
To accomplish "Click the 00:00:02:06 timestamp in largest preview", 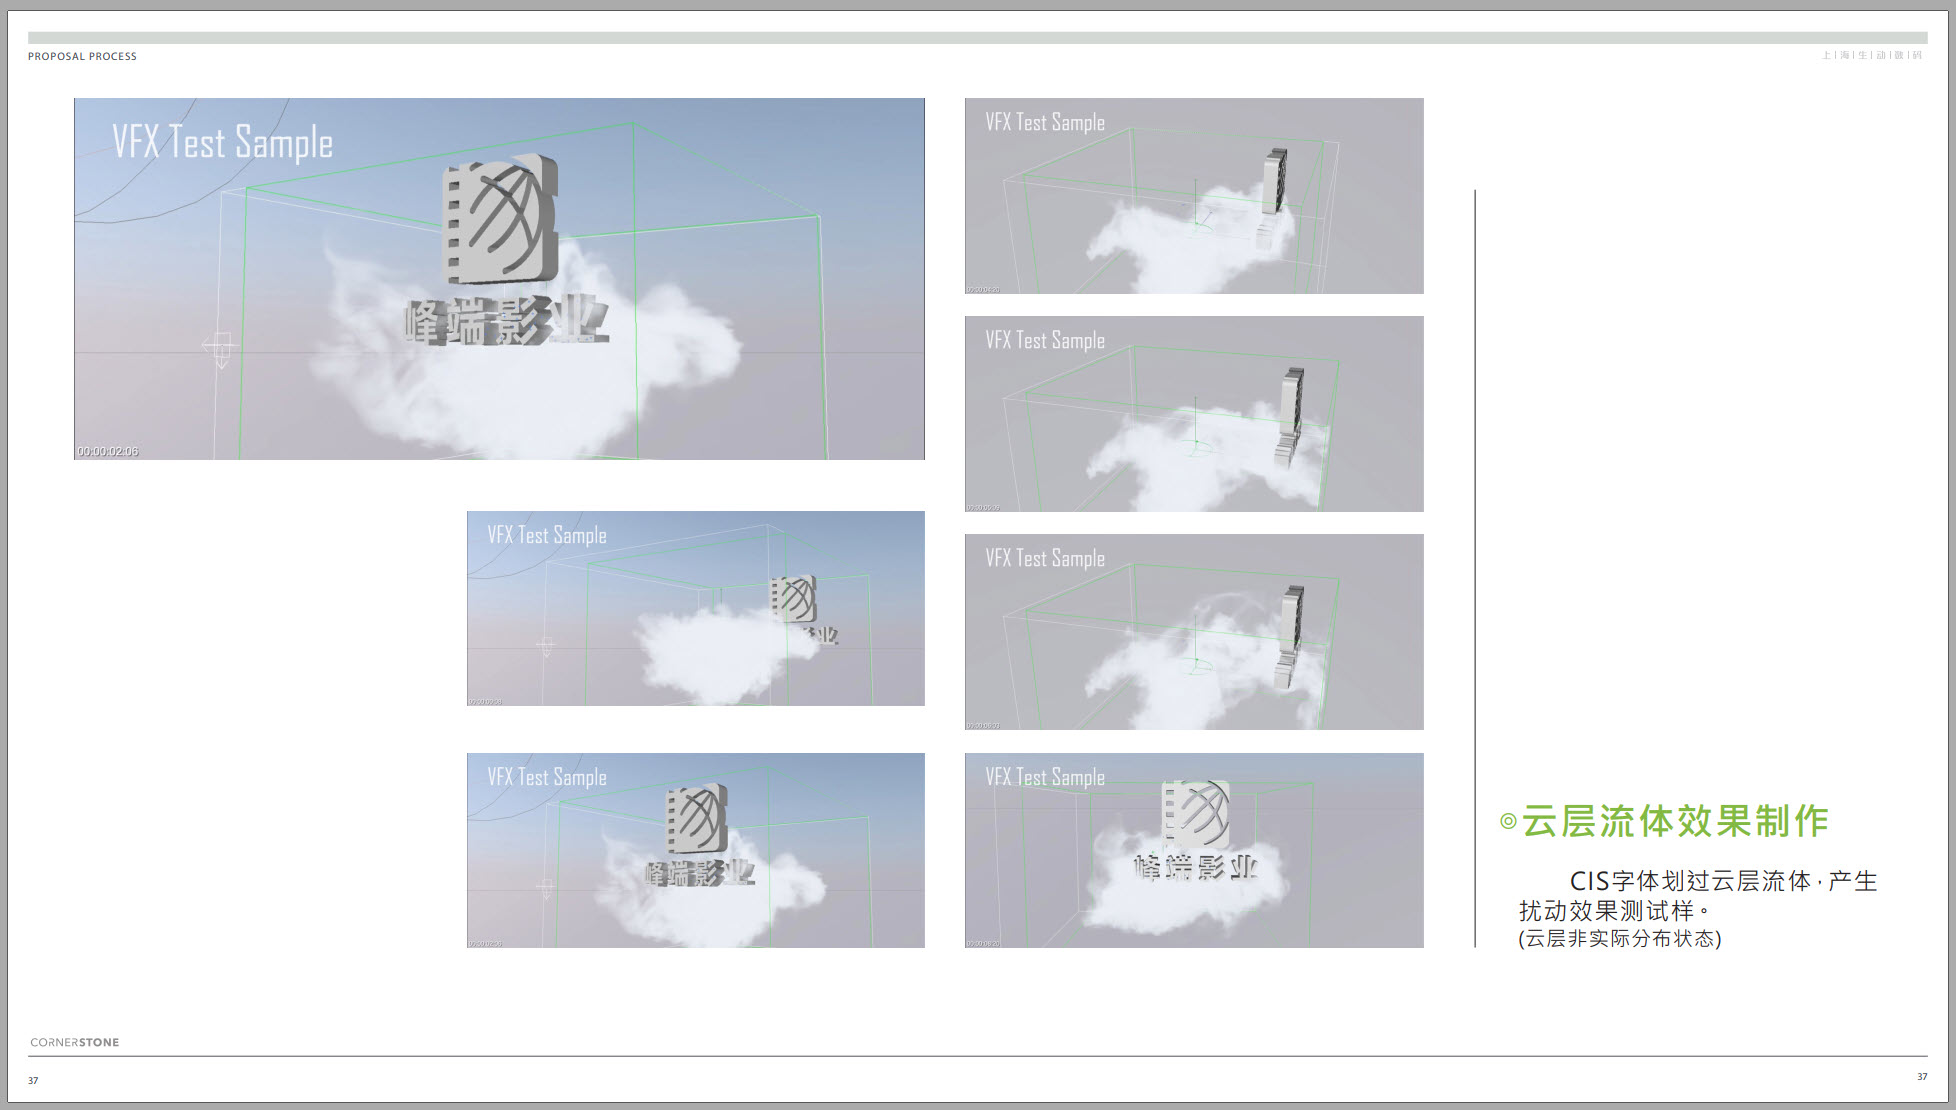I will pos(108,452).
